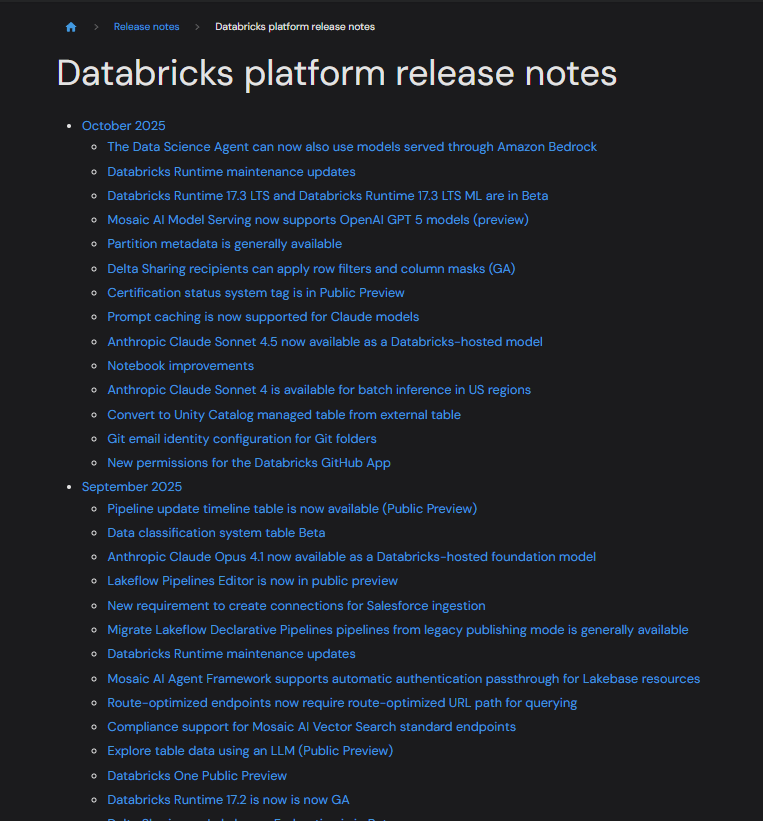Open the Data Science Agent Amazon Bedrock note
The width and height of the screenshot is (763, 821).
351,147
